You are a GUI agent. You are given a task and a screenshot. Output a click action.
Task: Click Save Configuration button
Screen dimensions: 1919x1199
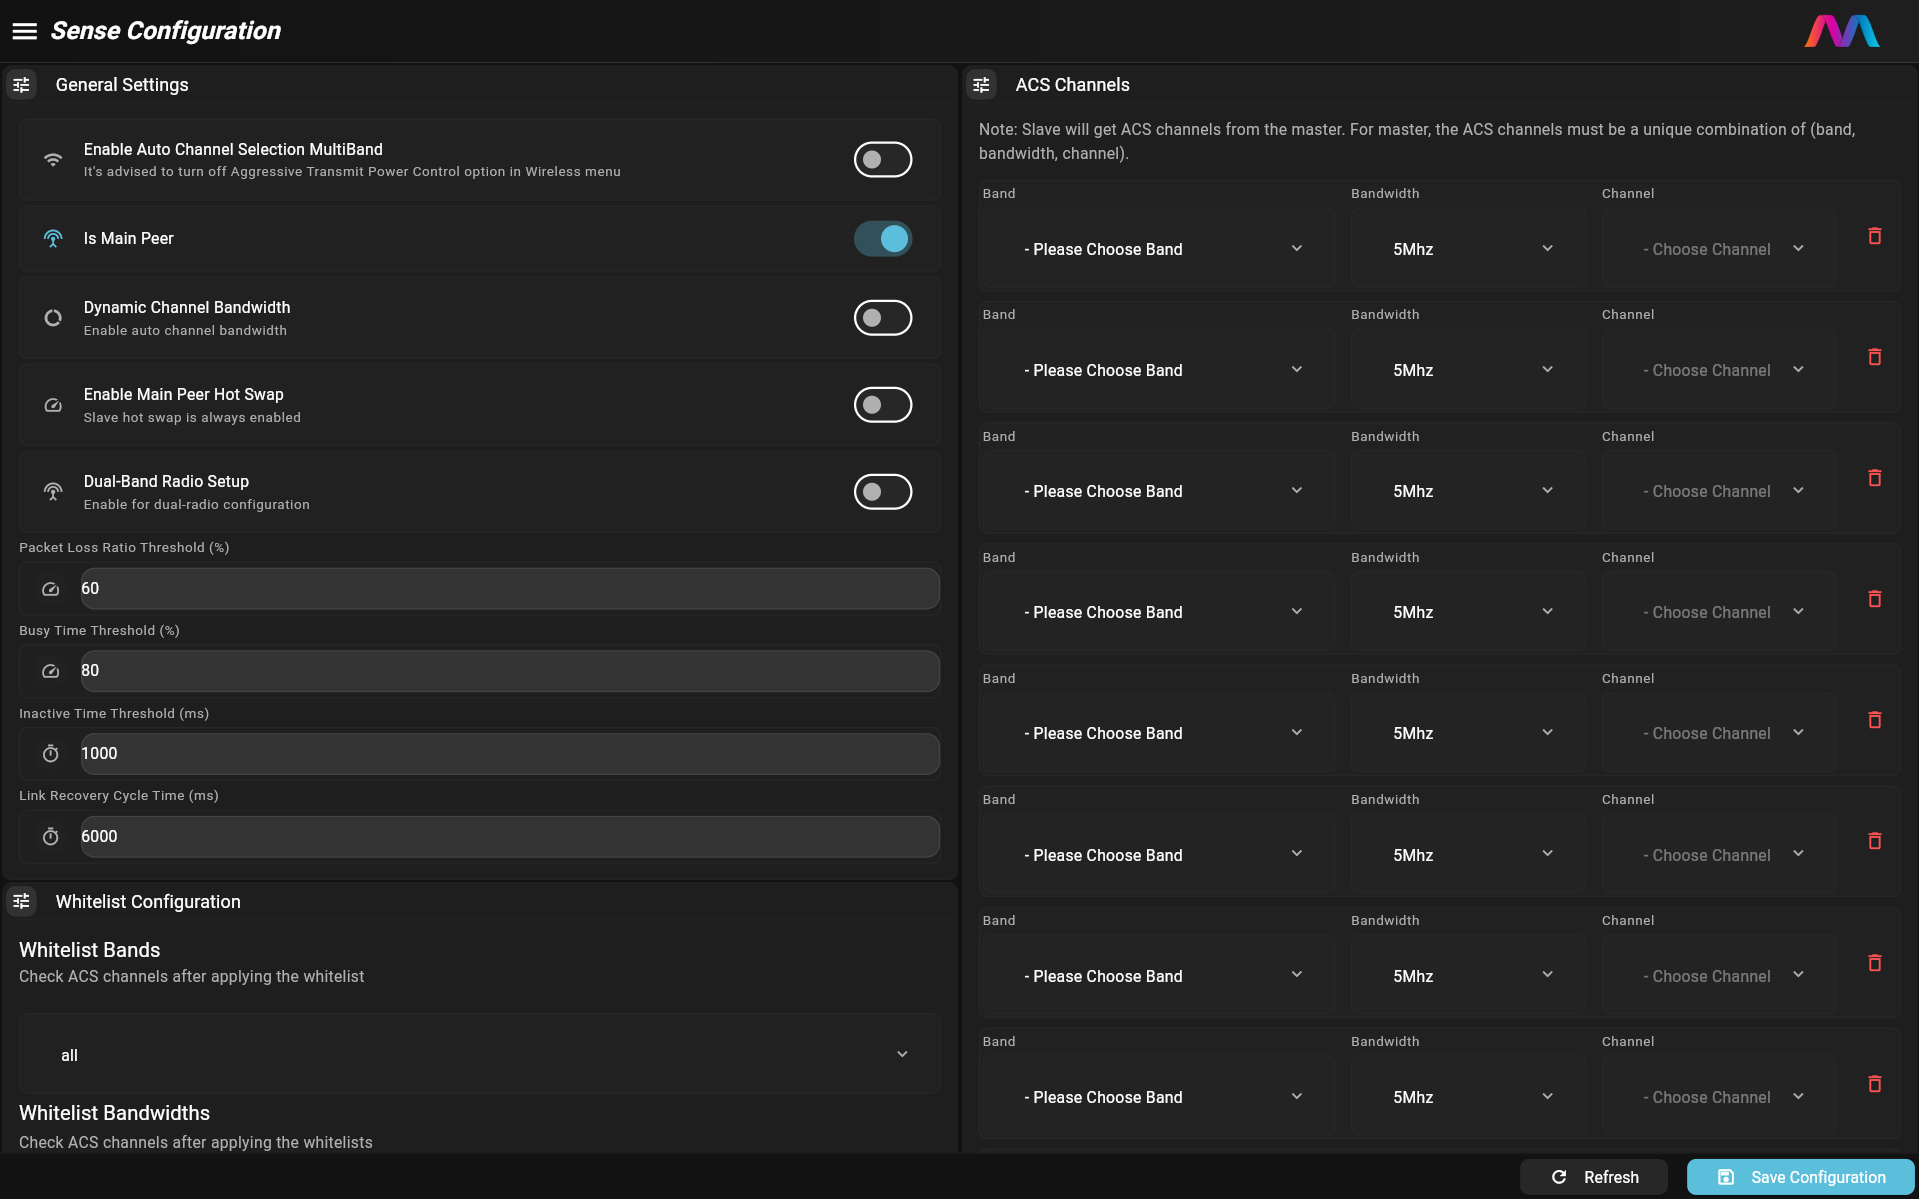pos(1800,1177)
